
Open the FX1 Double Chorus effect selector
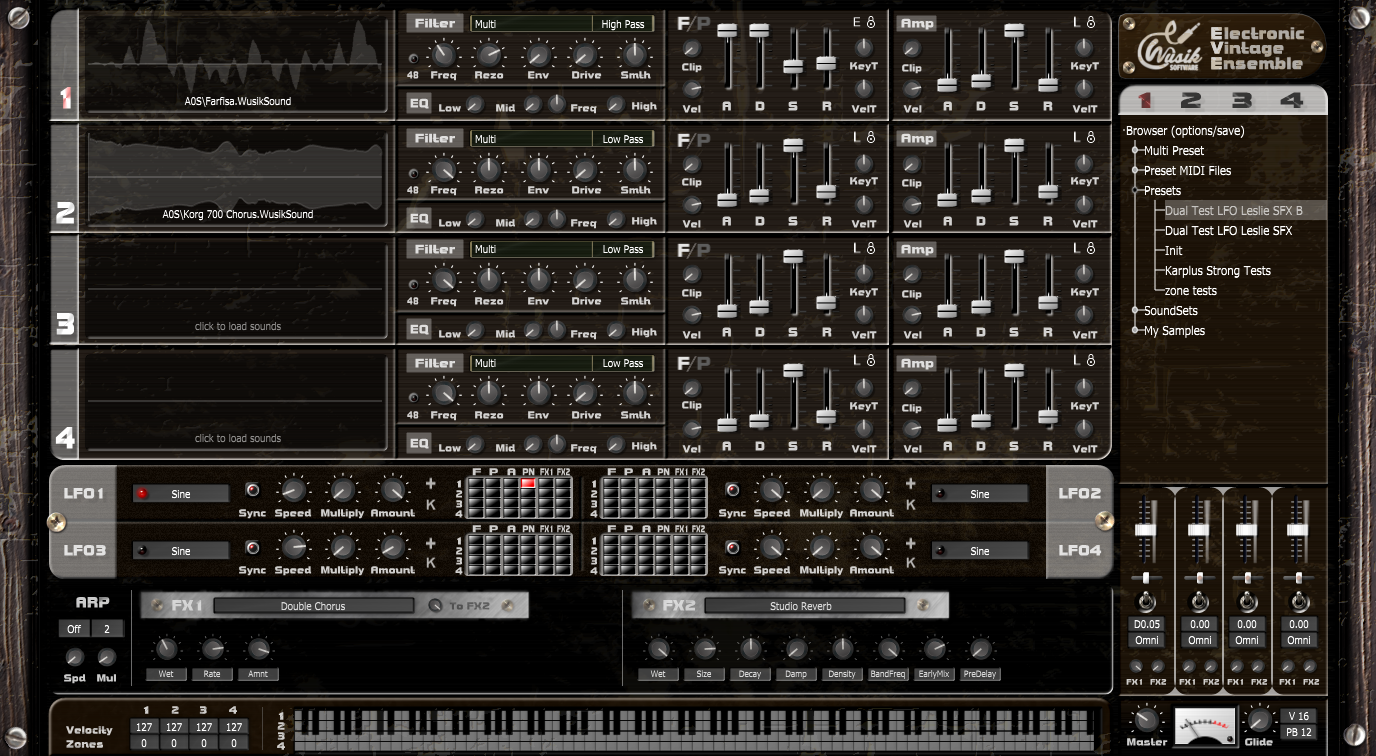(313, 606)
